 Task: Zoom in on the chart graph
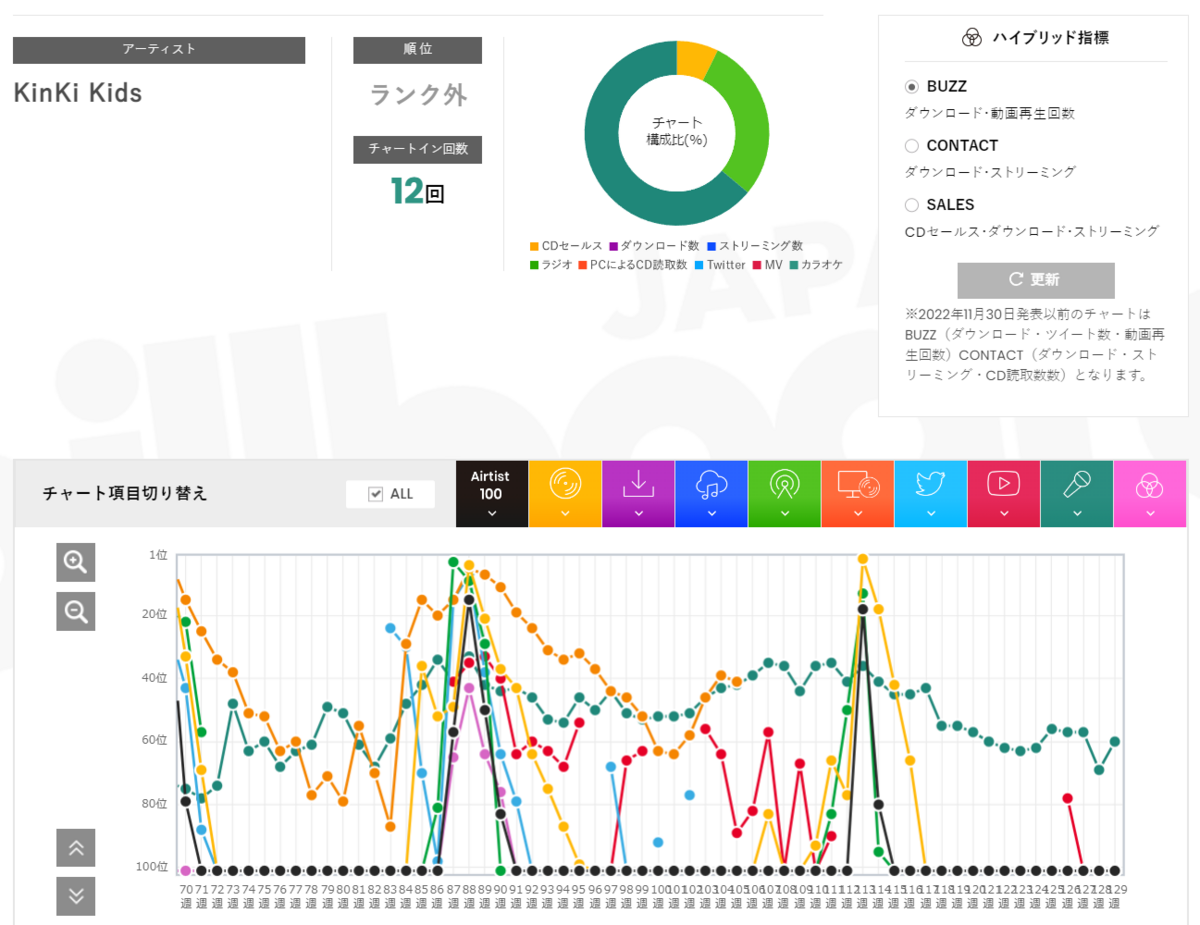click(76, 562)
